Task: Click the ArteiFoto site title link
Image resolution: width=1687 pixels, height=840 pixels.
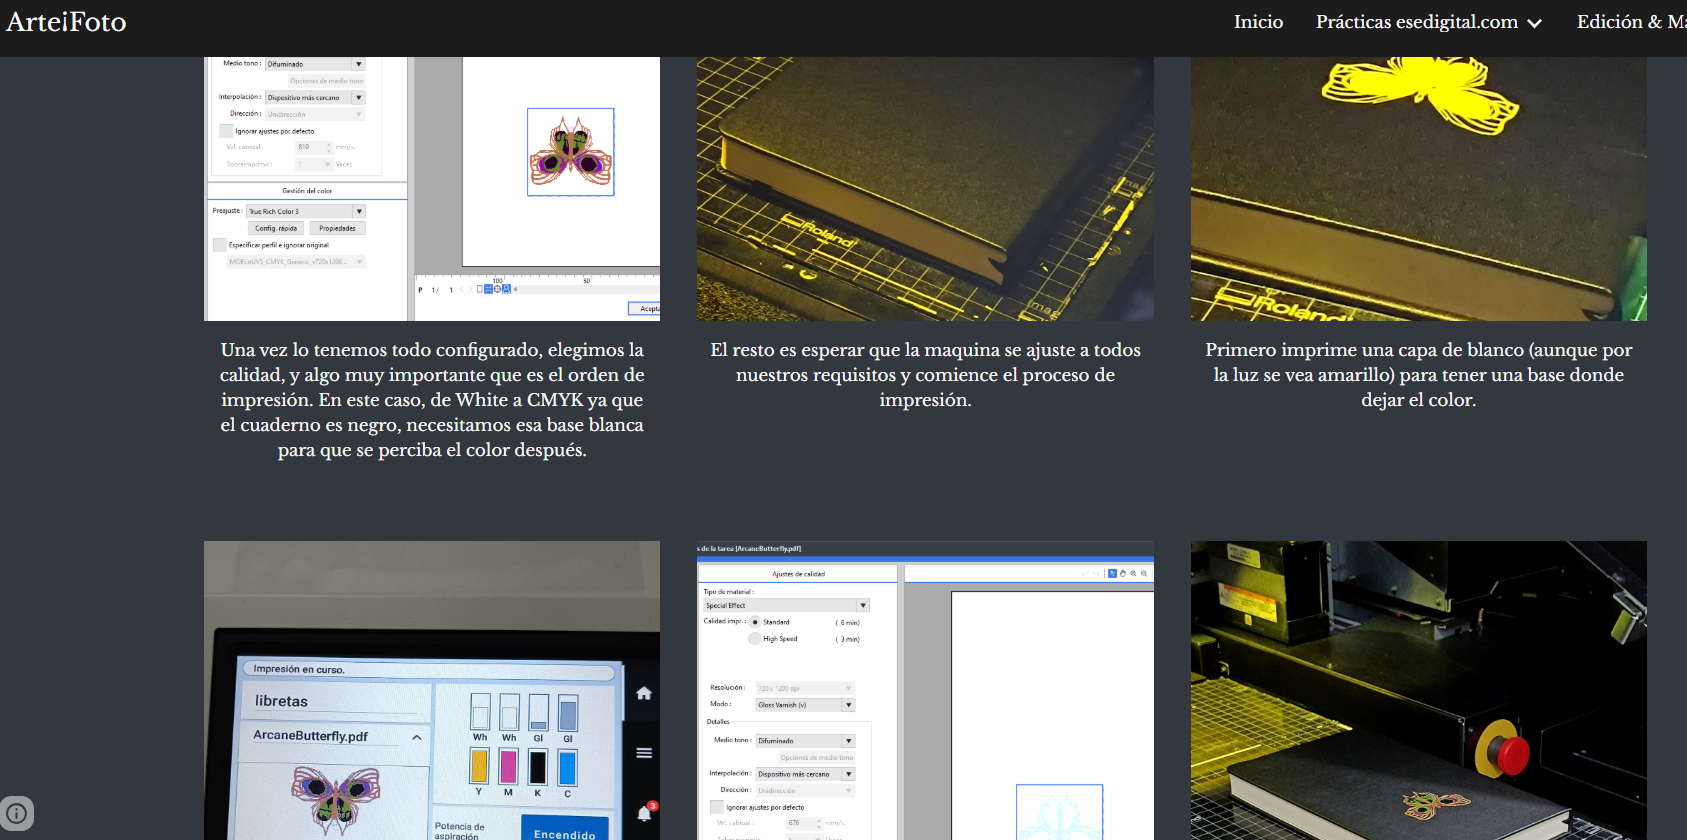Action: tap(66, 22)
